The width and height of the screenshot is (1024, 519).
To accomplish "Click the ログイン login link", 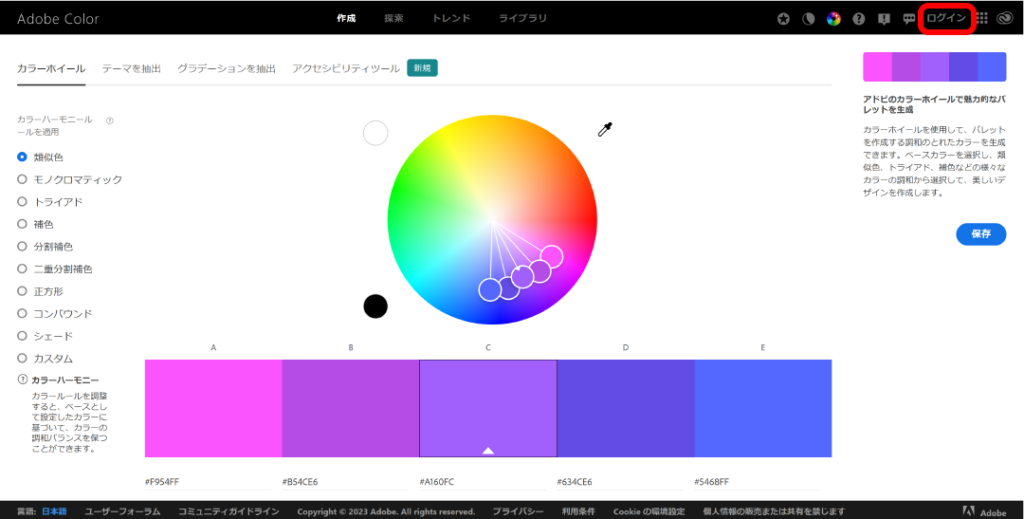I will point(946,19).
